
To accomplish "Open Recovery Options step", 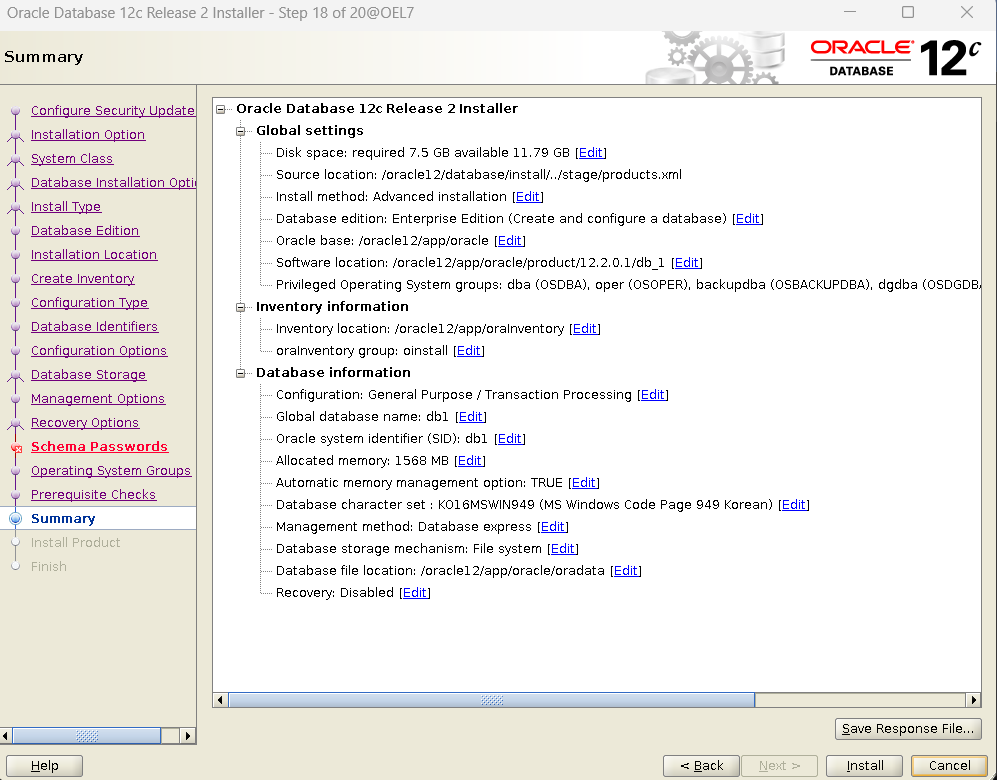I will (x=85, y=423).
